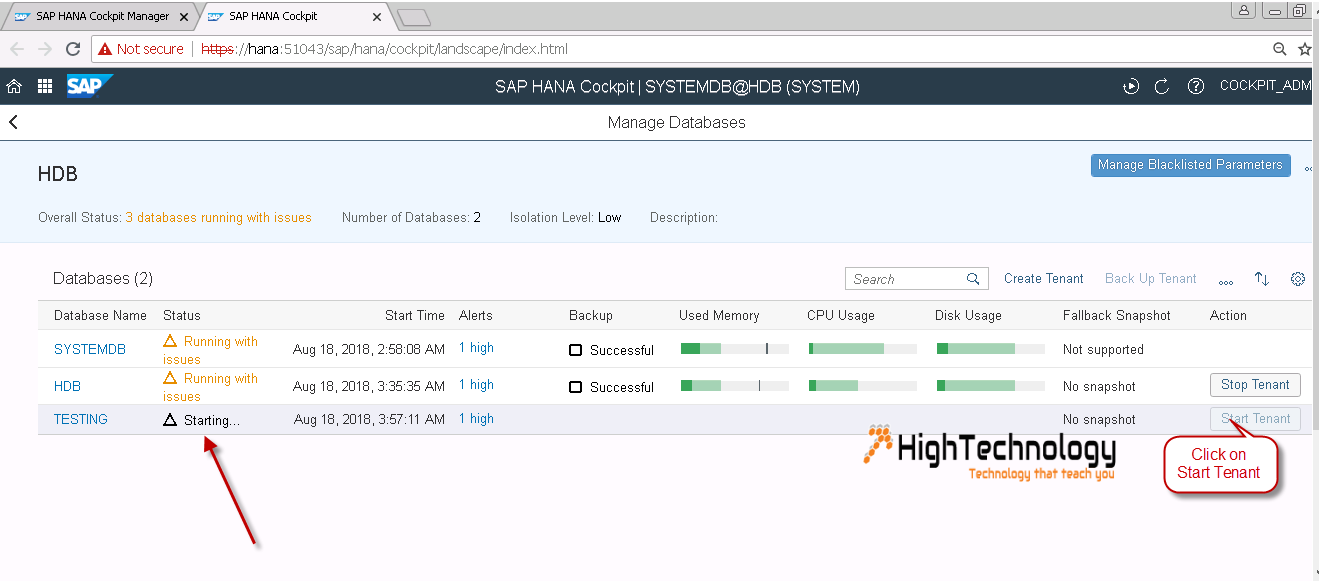This screenshot has width=1319, height=581.
Task: Open the COCKPIT_ADM user menu
Action: (x=1265, y=86)
